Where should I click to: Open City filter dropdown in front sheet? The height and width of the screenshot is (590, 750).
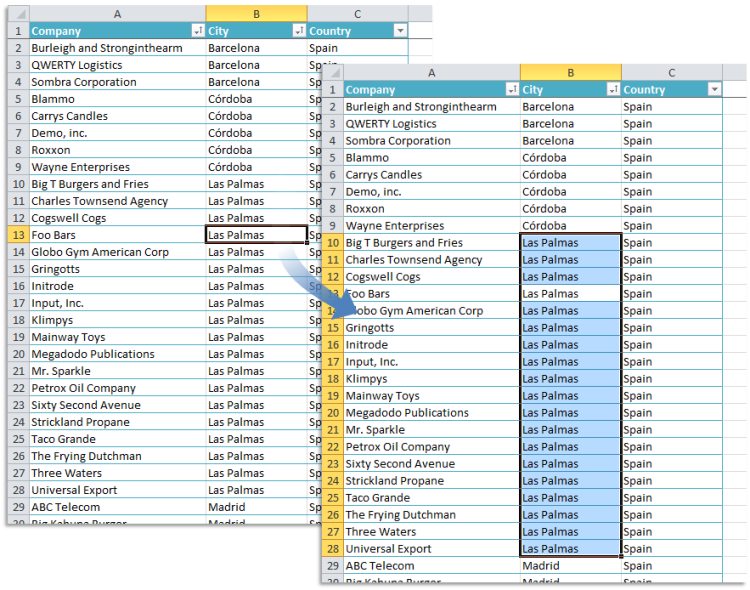click(x=613, y=89)
